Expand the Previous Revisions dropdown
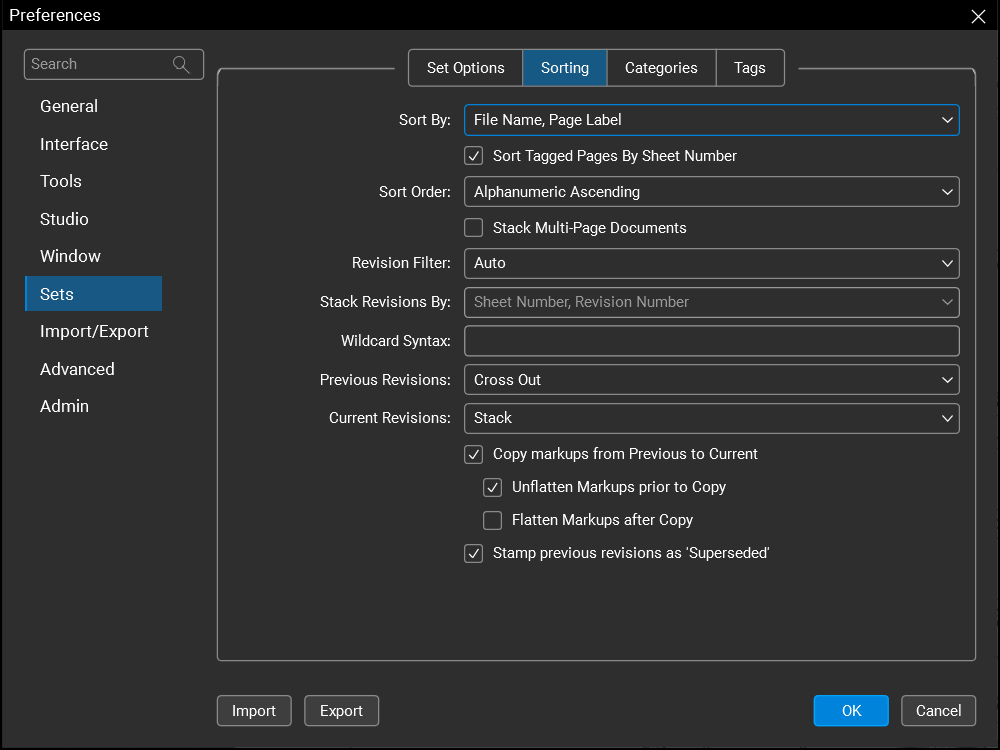Image resolution: width=1000 pixels, height=750 pixels. tap(711, 380)
